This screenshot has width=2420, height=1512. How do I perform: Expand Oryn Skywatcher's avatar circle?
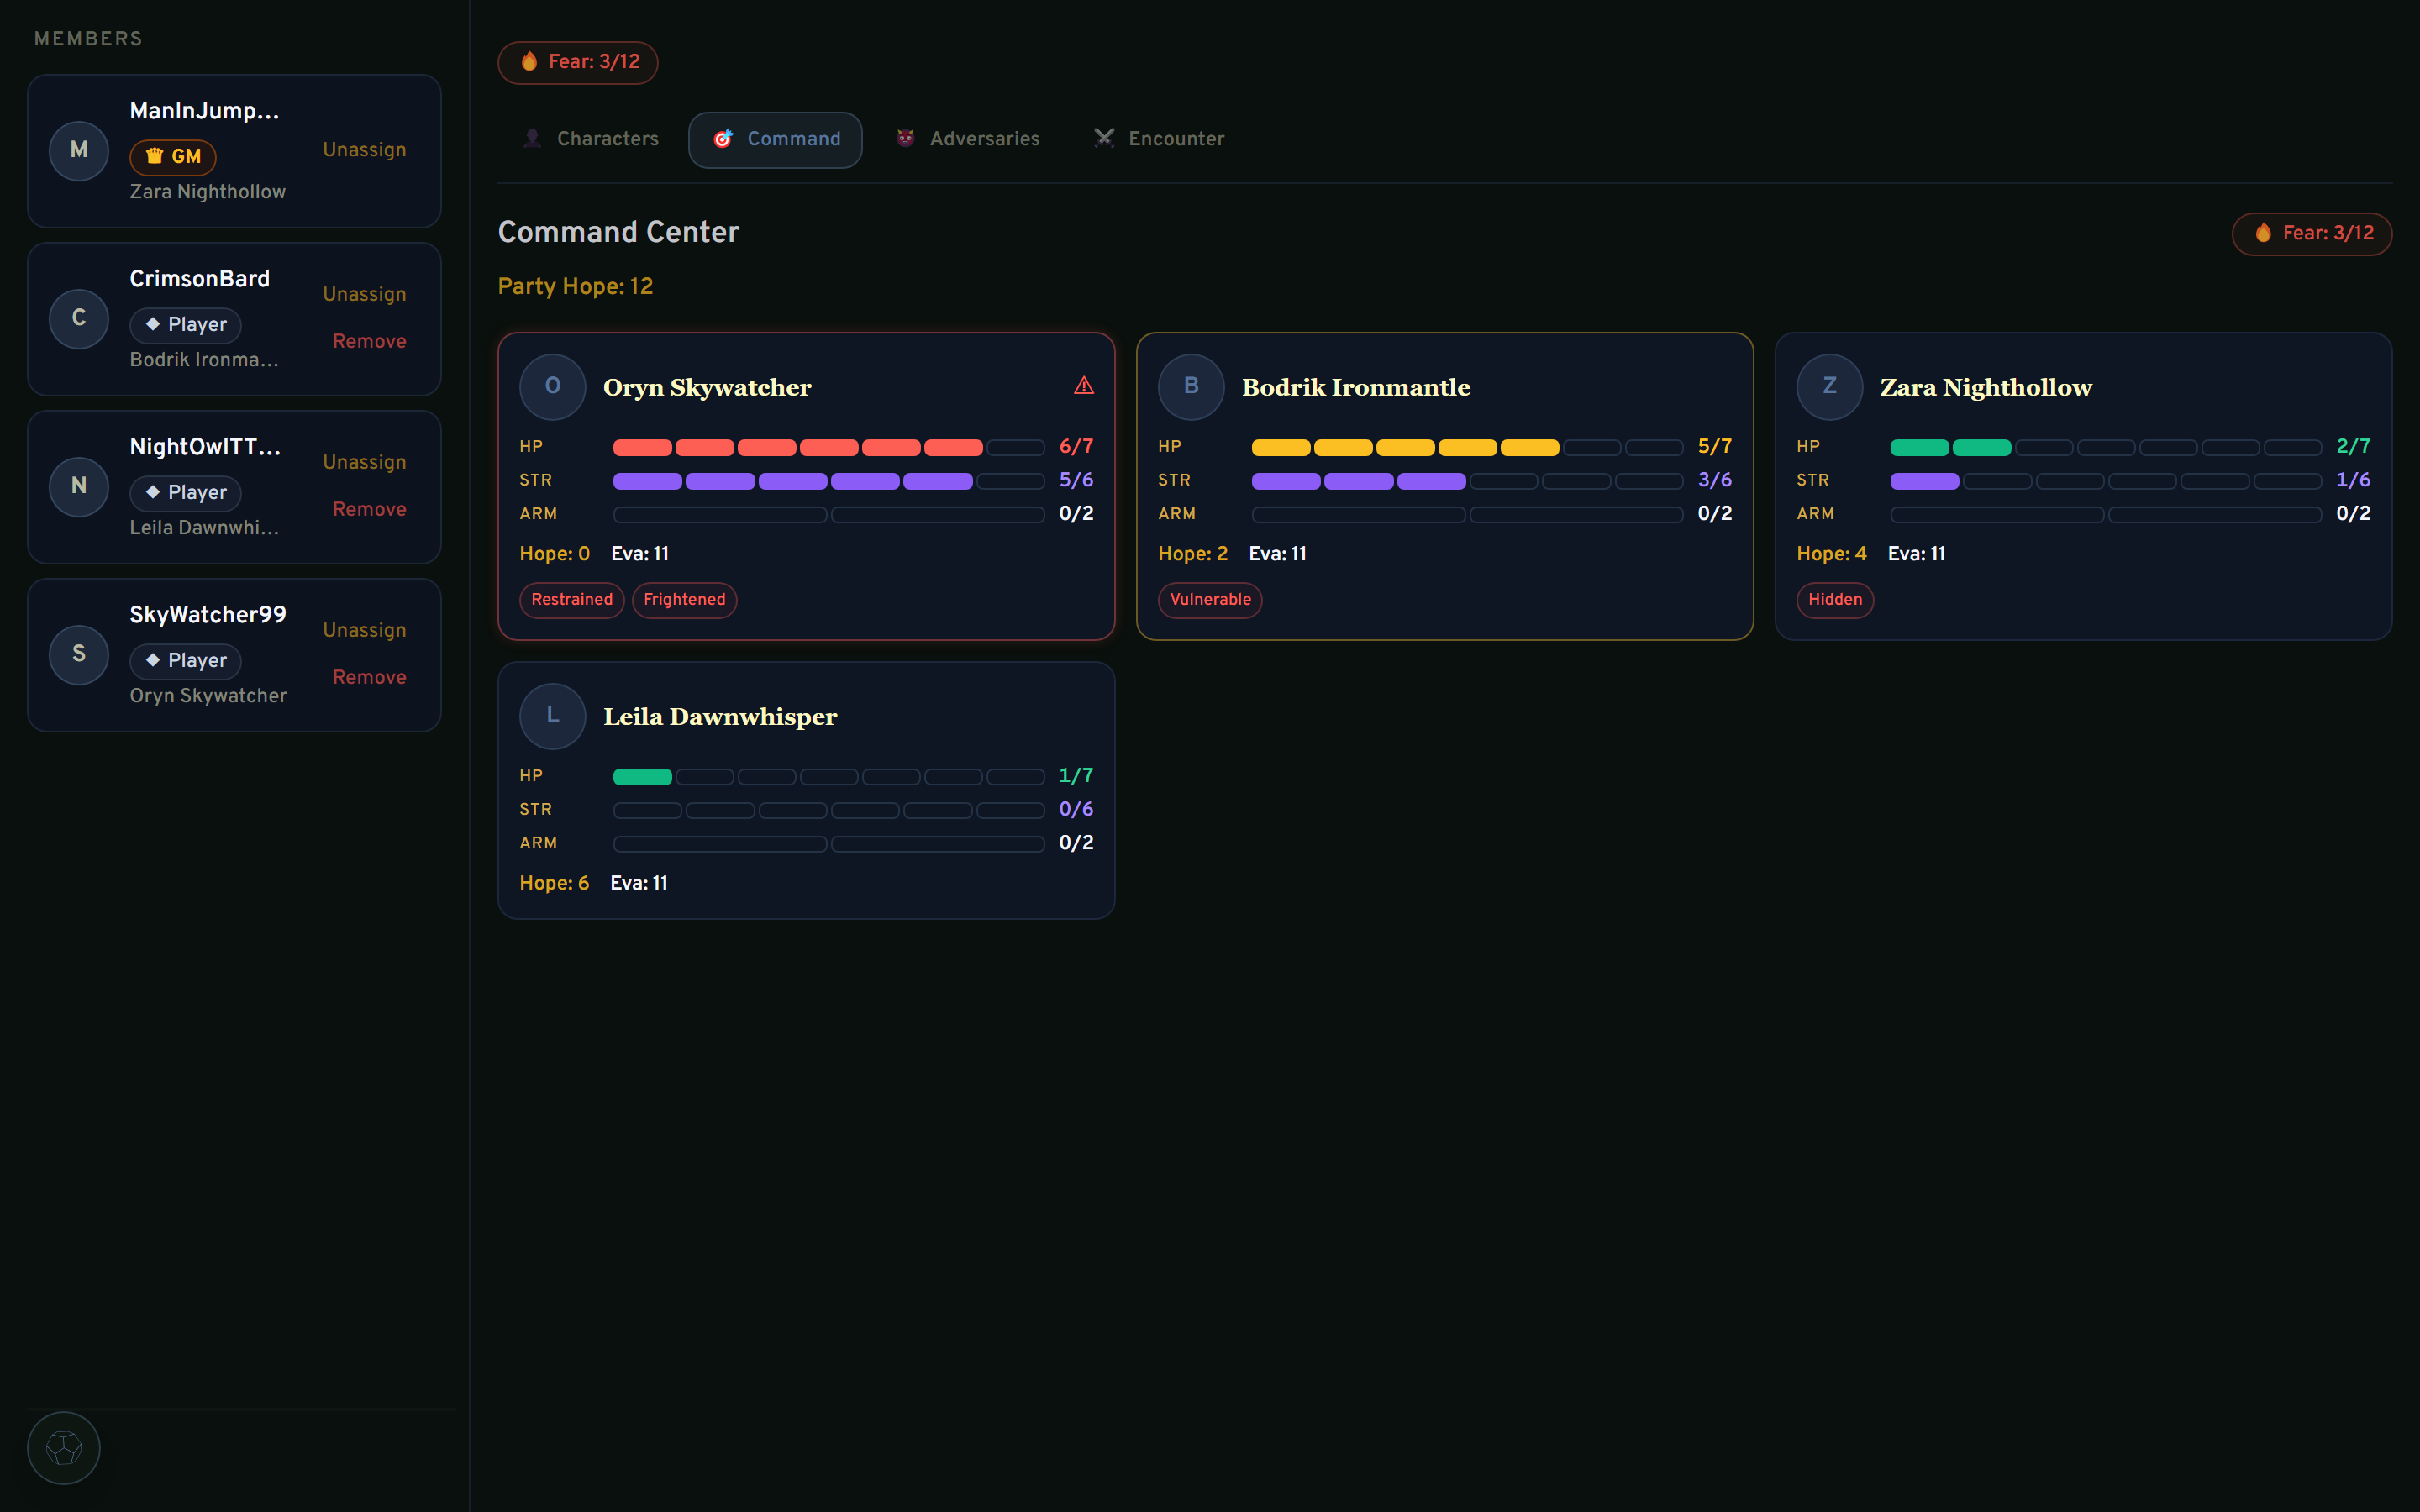pos(553,387)
